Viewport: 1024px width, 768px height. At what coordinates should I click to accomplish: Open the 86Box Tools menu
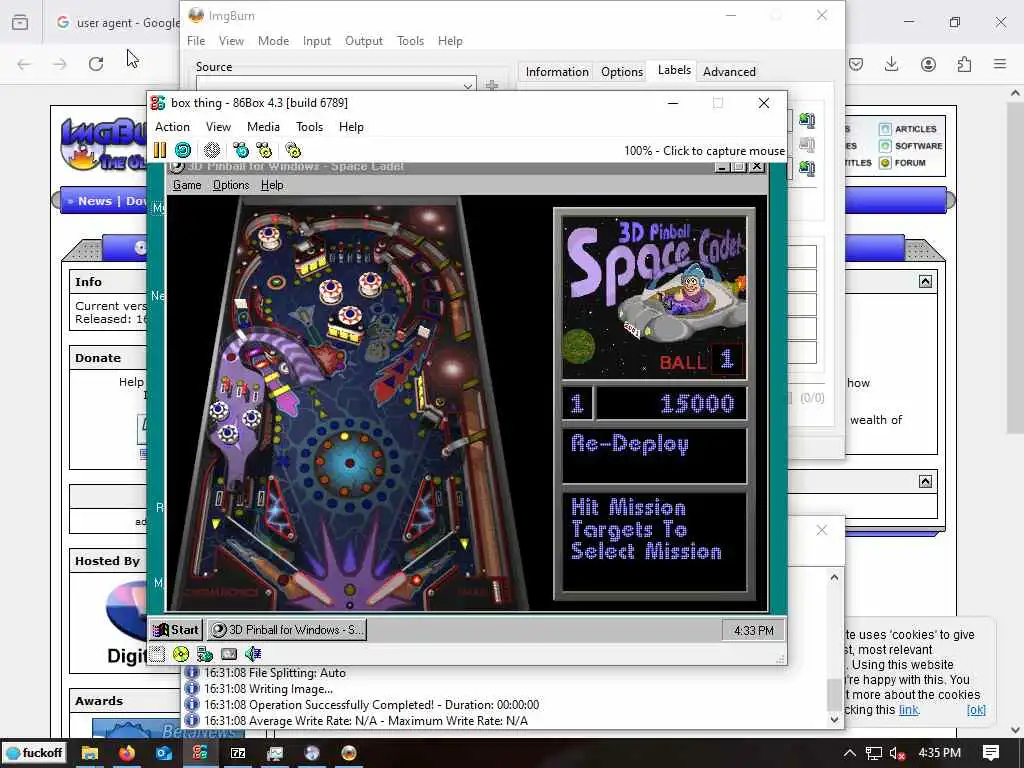[x=310, y=127]
